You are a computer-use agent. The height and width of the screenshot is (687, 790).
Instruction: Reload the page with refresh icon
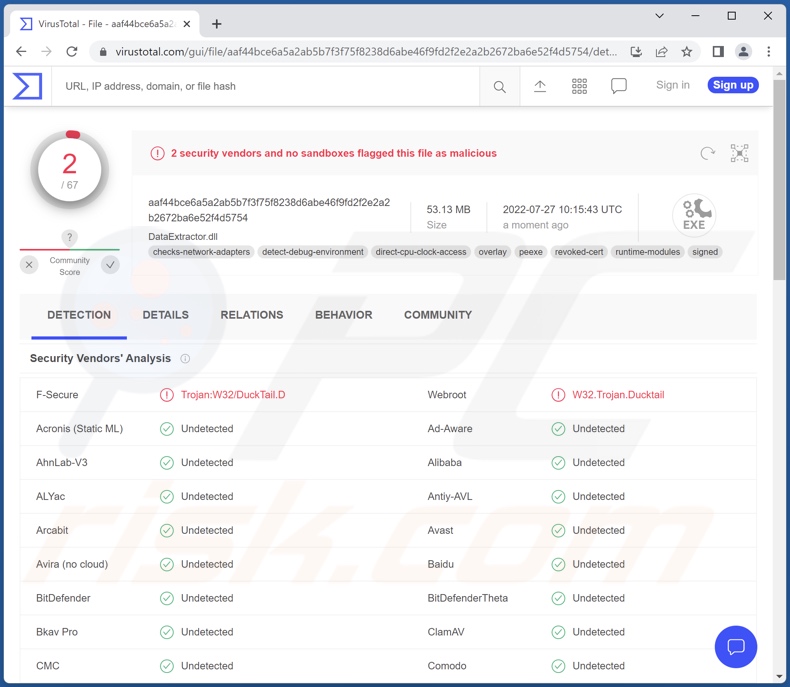tap(72, 51)
